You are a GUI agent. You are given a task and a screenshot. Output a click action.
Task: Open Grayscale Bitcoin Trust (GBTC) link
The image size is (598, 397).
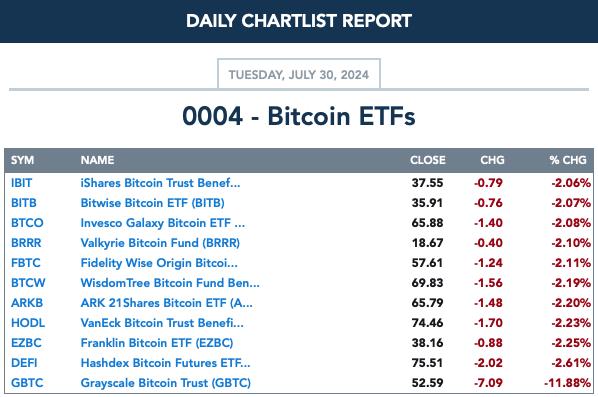pos(166,383)
